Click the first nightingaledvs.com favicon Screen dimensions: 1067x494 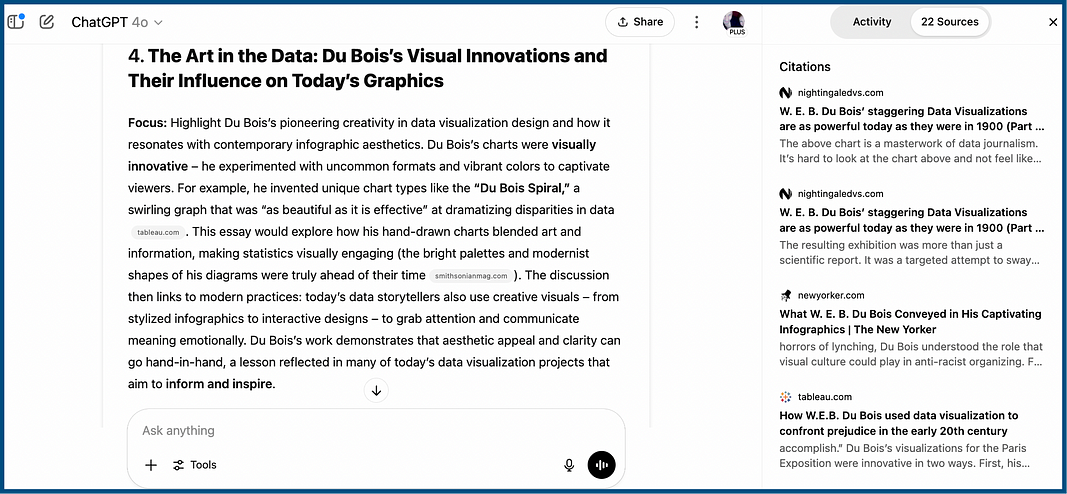pyautogui.click(x=786, y=93)
